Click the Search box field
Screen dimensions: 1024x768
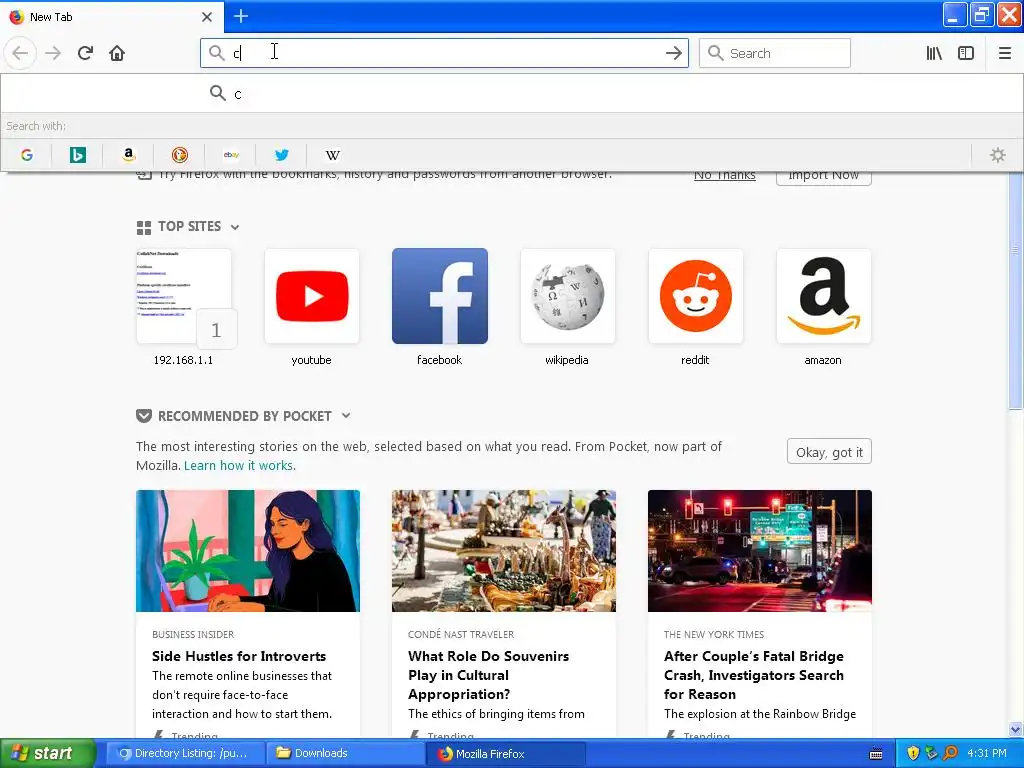point(775,53)
